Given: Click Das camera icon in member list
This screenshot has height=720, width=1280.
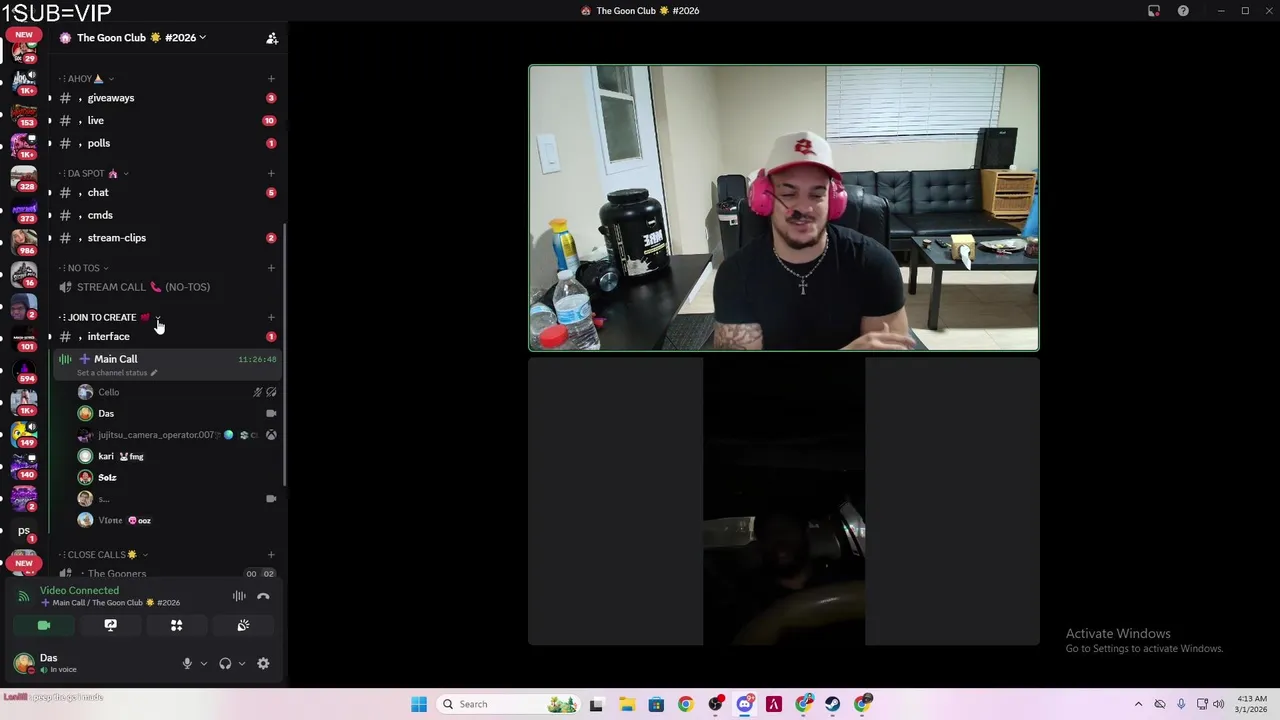Looking at the screenshot, I should coord(271,413).
